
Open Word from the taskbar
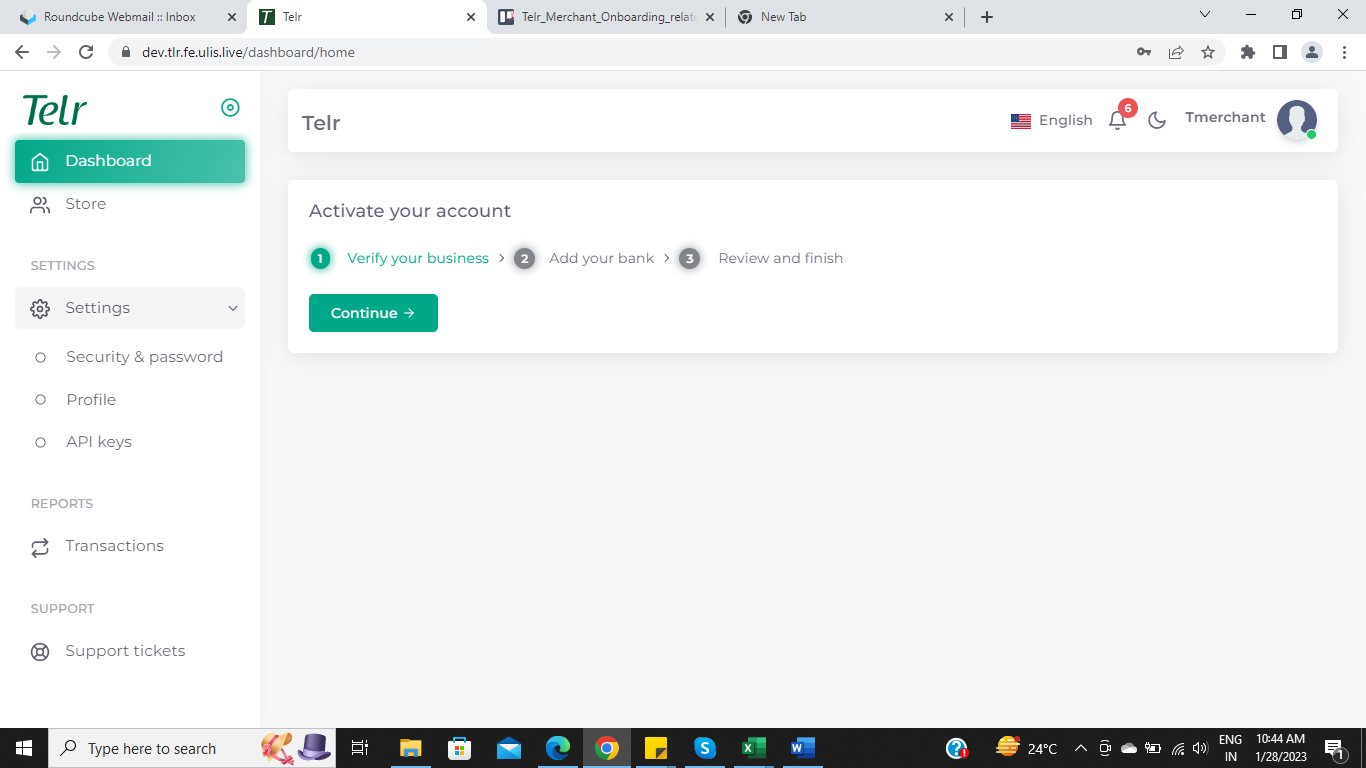coord(802,748)
